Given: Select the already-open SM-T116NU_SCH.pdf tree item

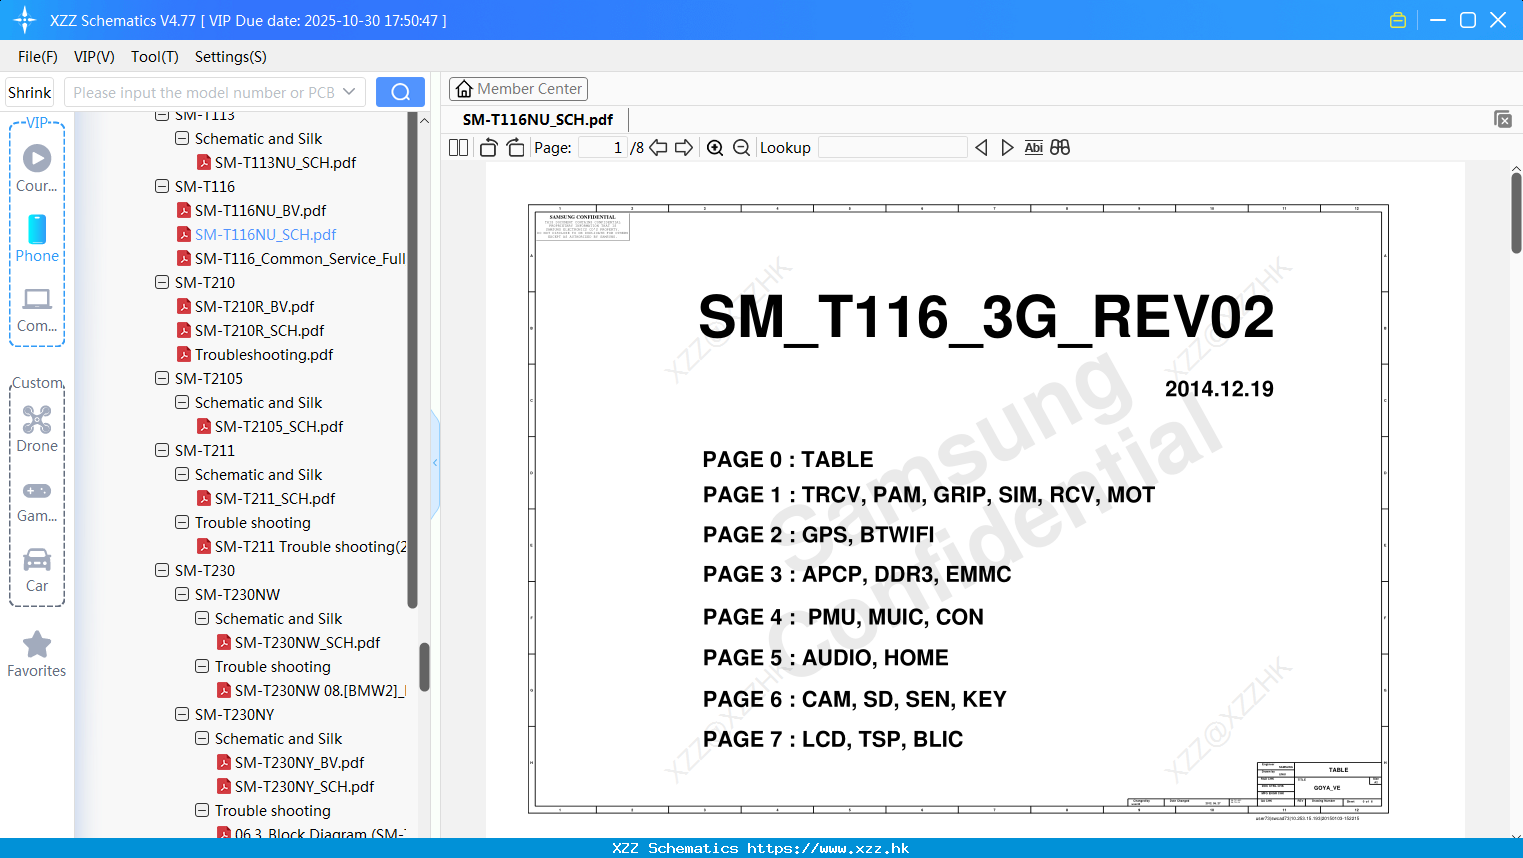Looking at the screenshot, I should (265, 234).
